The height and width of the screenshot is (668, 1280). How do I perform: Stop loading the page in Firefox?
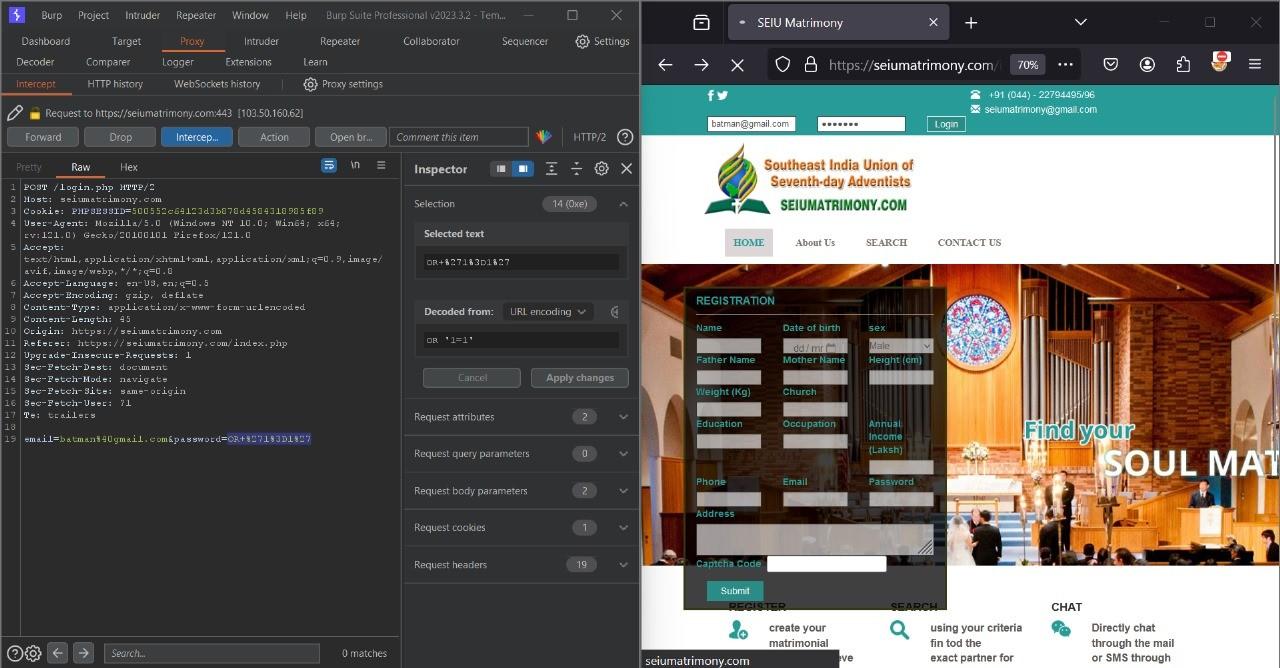tap(738, 65)
